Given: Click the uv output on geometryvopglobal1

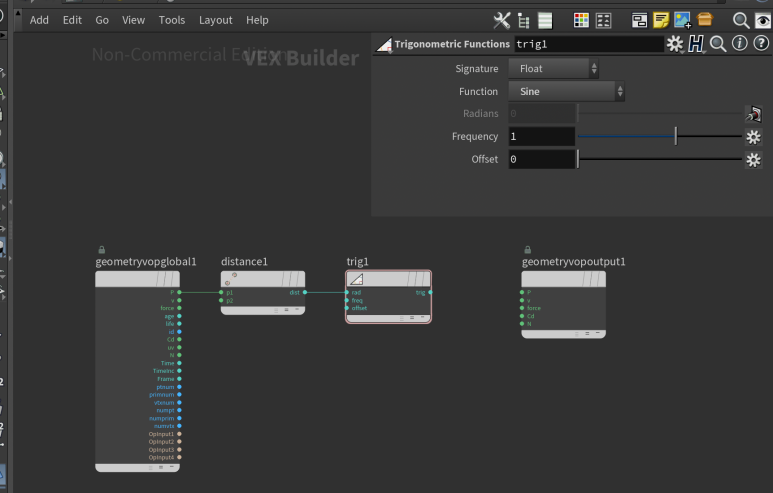Looking at the screenshot, I should pyautogui.click(x=179, y=348).
